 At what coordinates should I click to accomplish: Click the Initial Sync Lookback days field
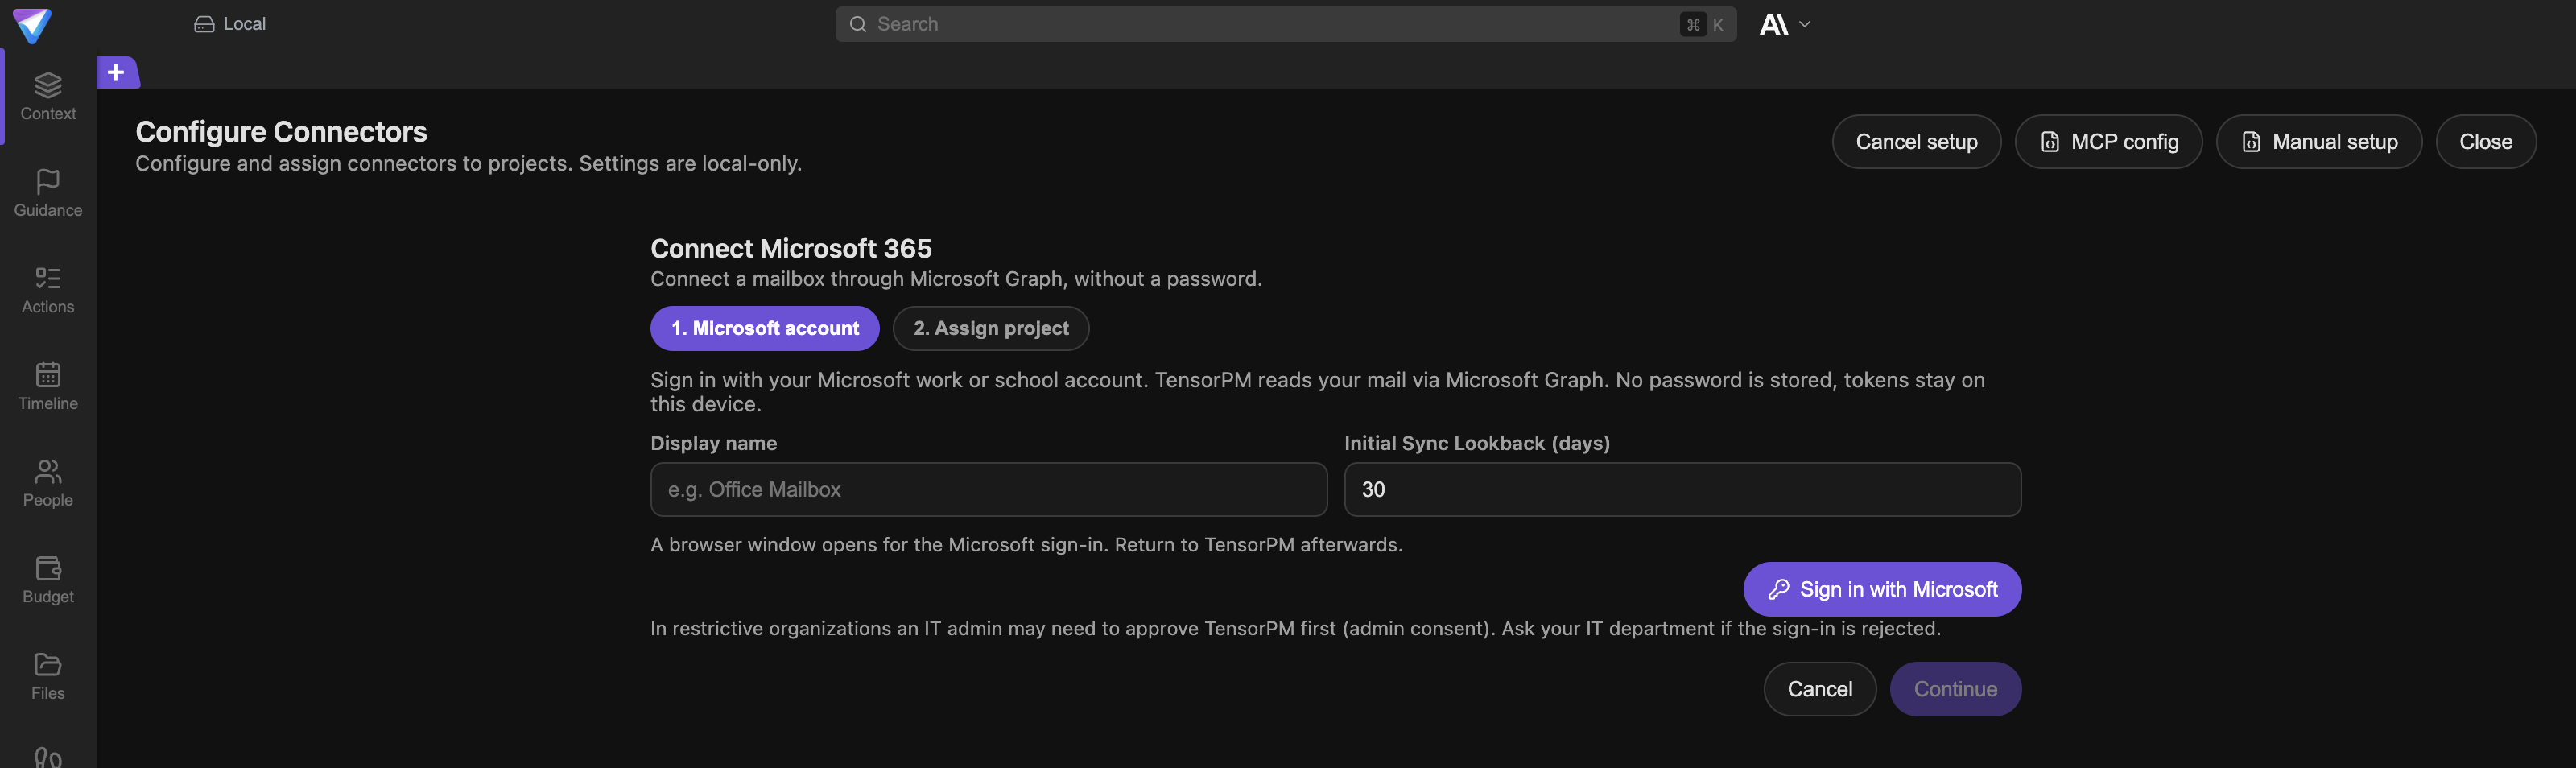coord(1682,489)
